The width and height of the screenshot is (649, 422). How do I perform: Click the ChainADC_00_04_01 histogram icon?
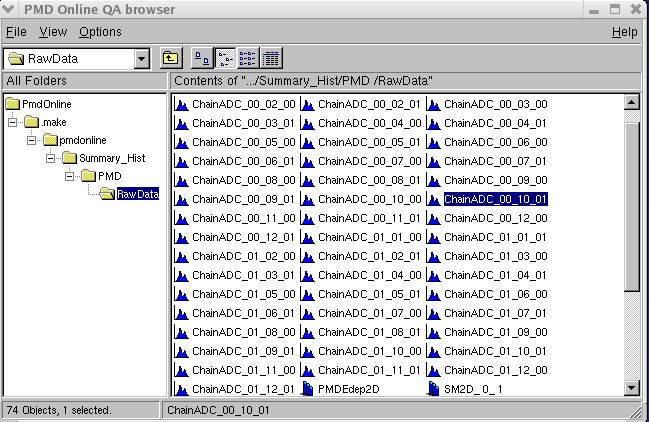point(433,124)
